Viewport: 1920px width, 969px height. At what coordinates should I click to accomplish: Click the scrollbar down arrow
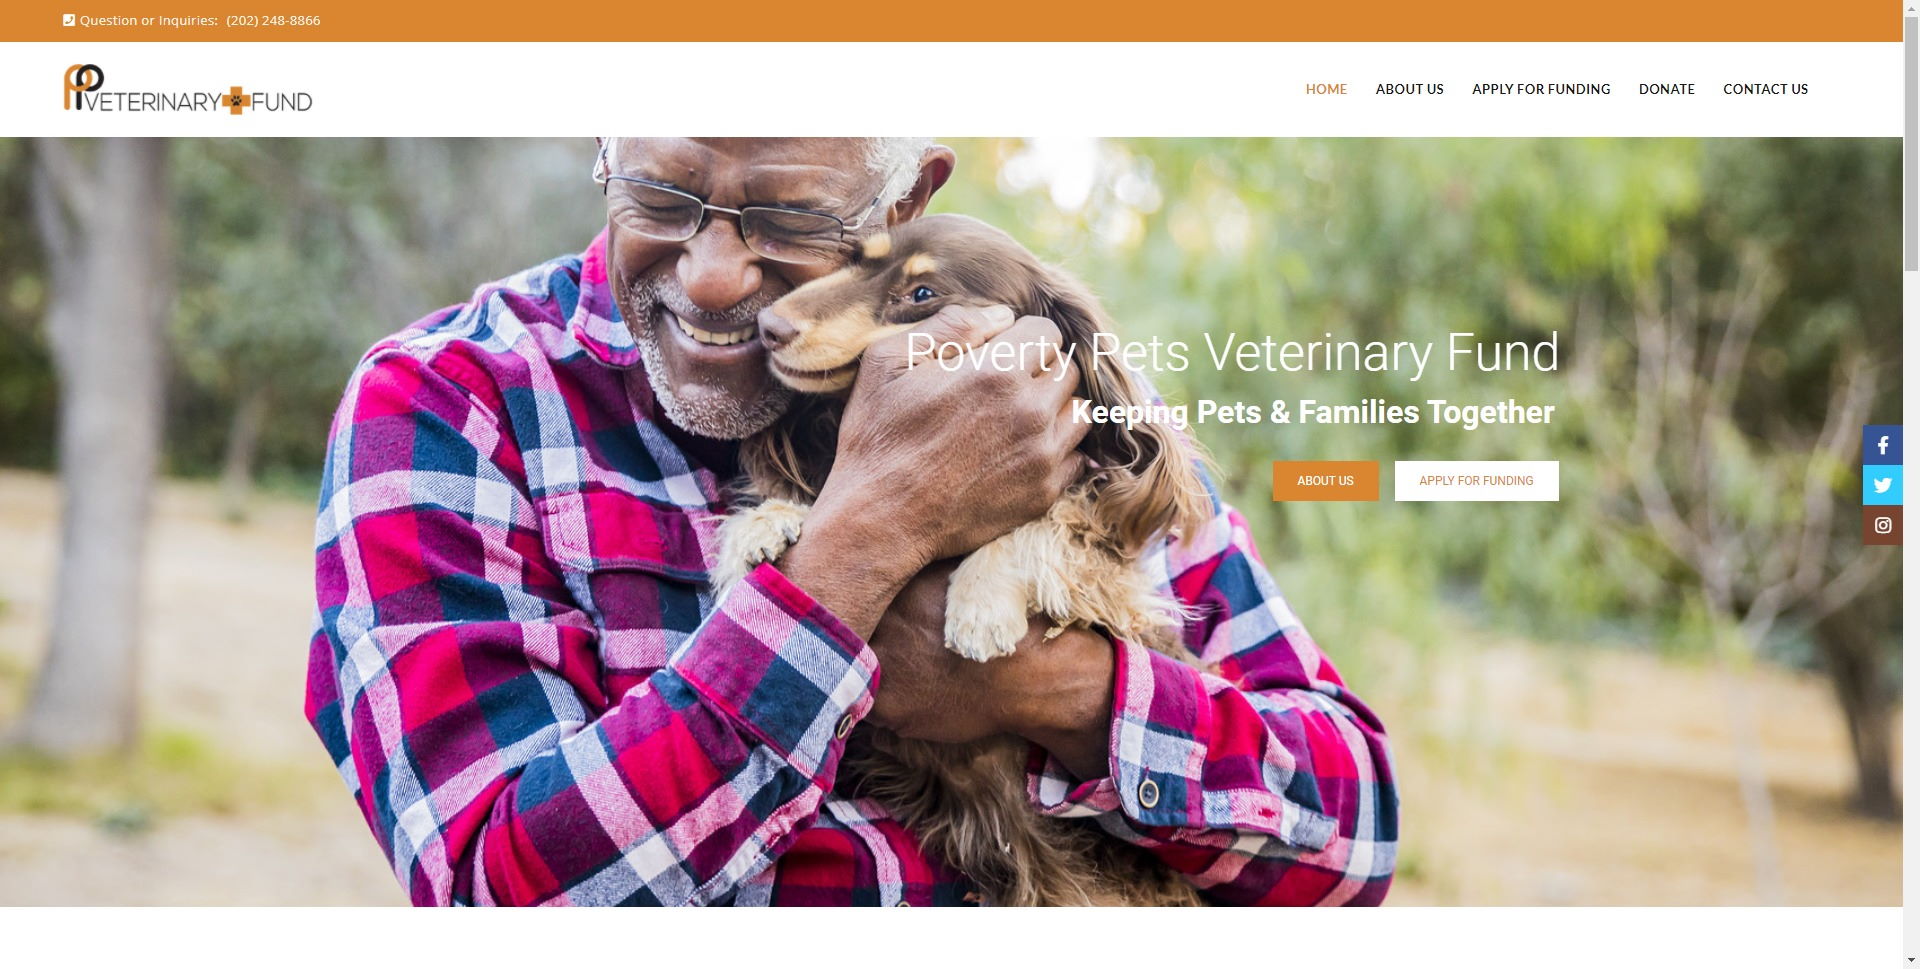(x=1911, y=960)
